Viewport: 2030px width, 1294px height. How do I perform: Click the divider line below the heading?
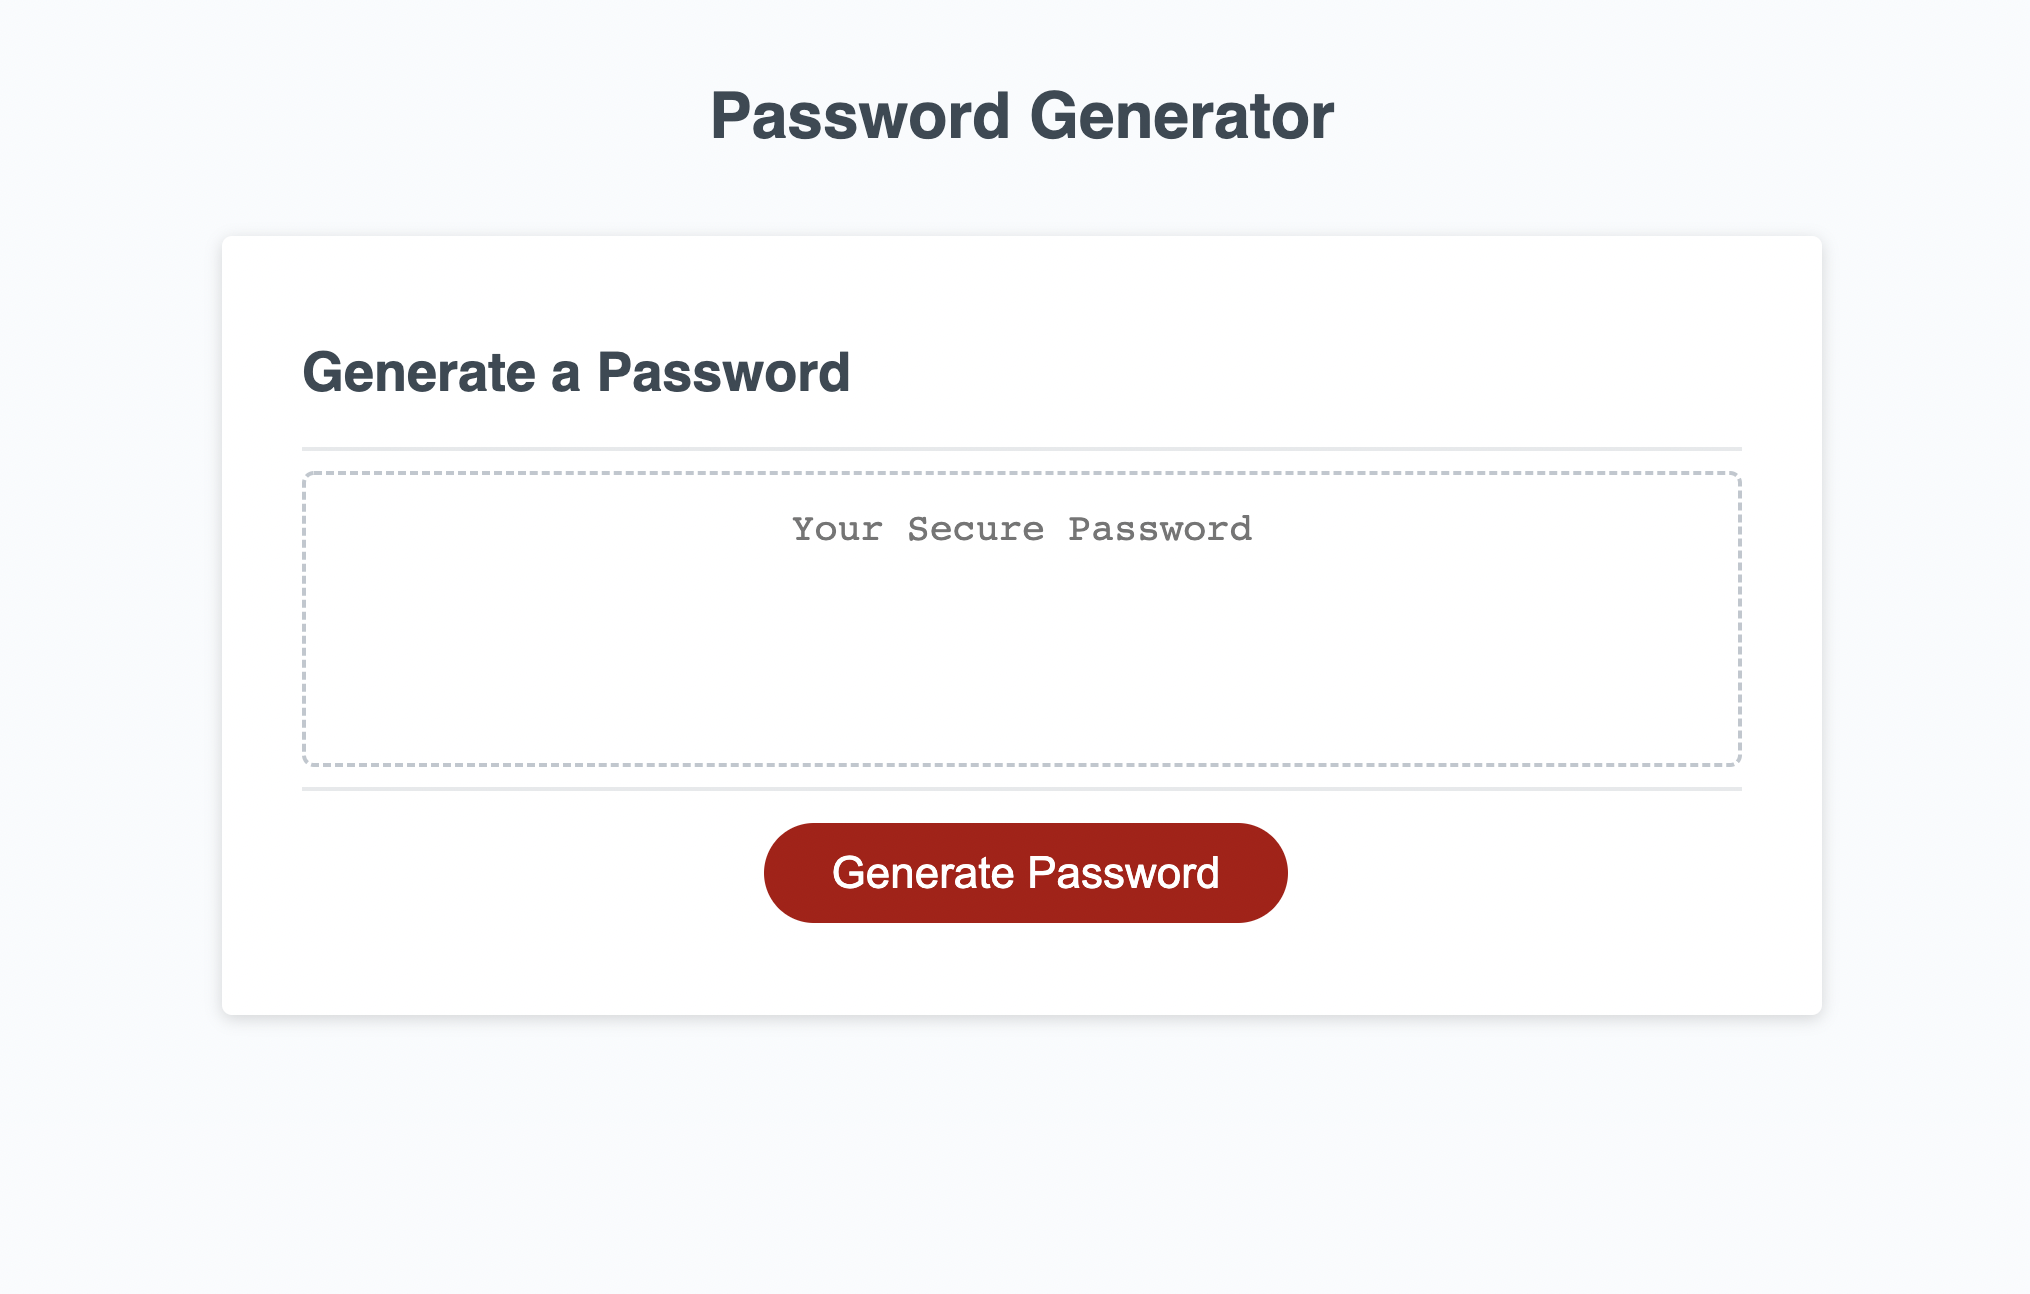[1020, 444]
